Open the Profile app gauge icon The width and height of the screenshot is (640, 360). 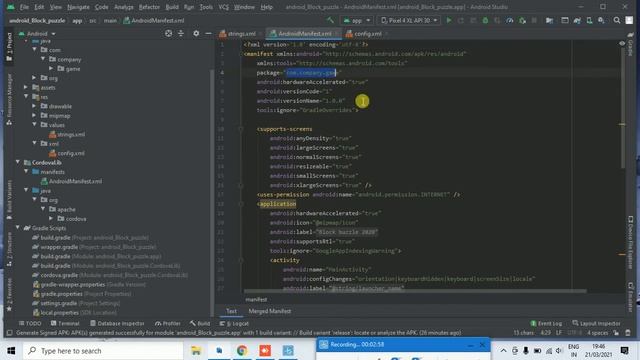[509, 20]
